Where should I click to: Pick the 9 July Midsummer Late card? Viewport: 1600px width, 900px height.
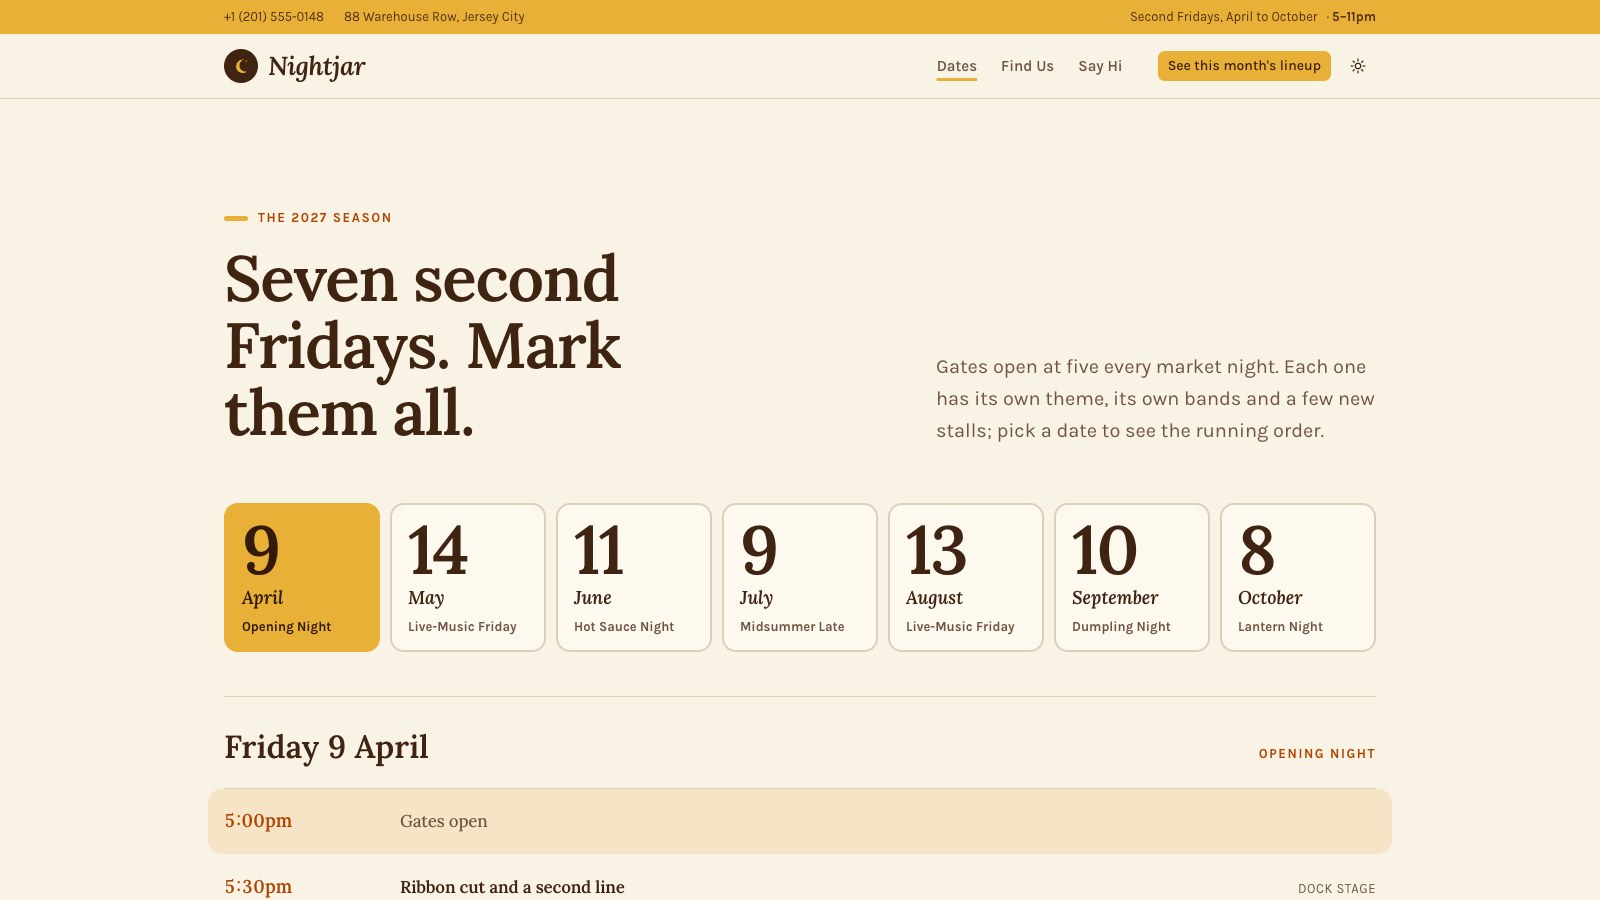click(800, 577)
